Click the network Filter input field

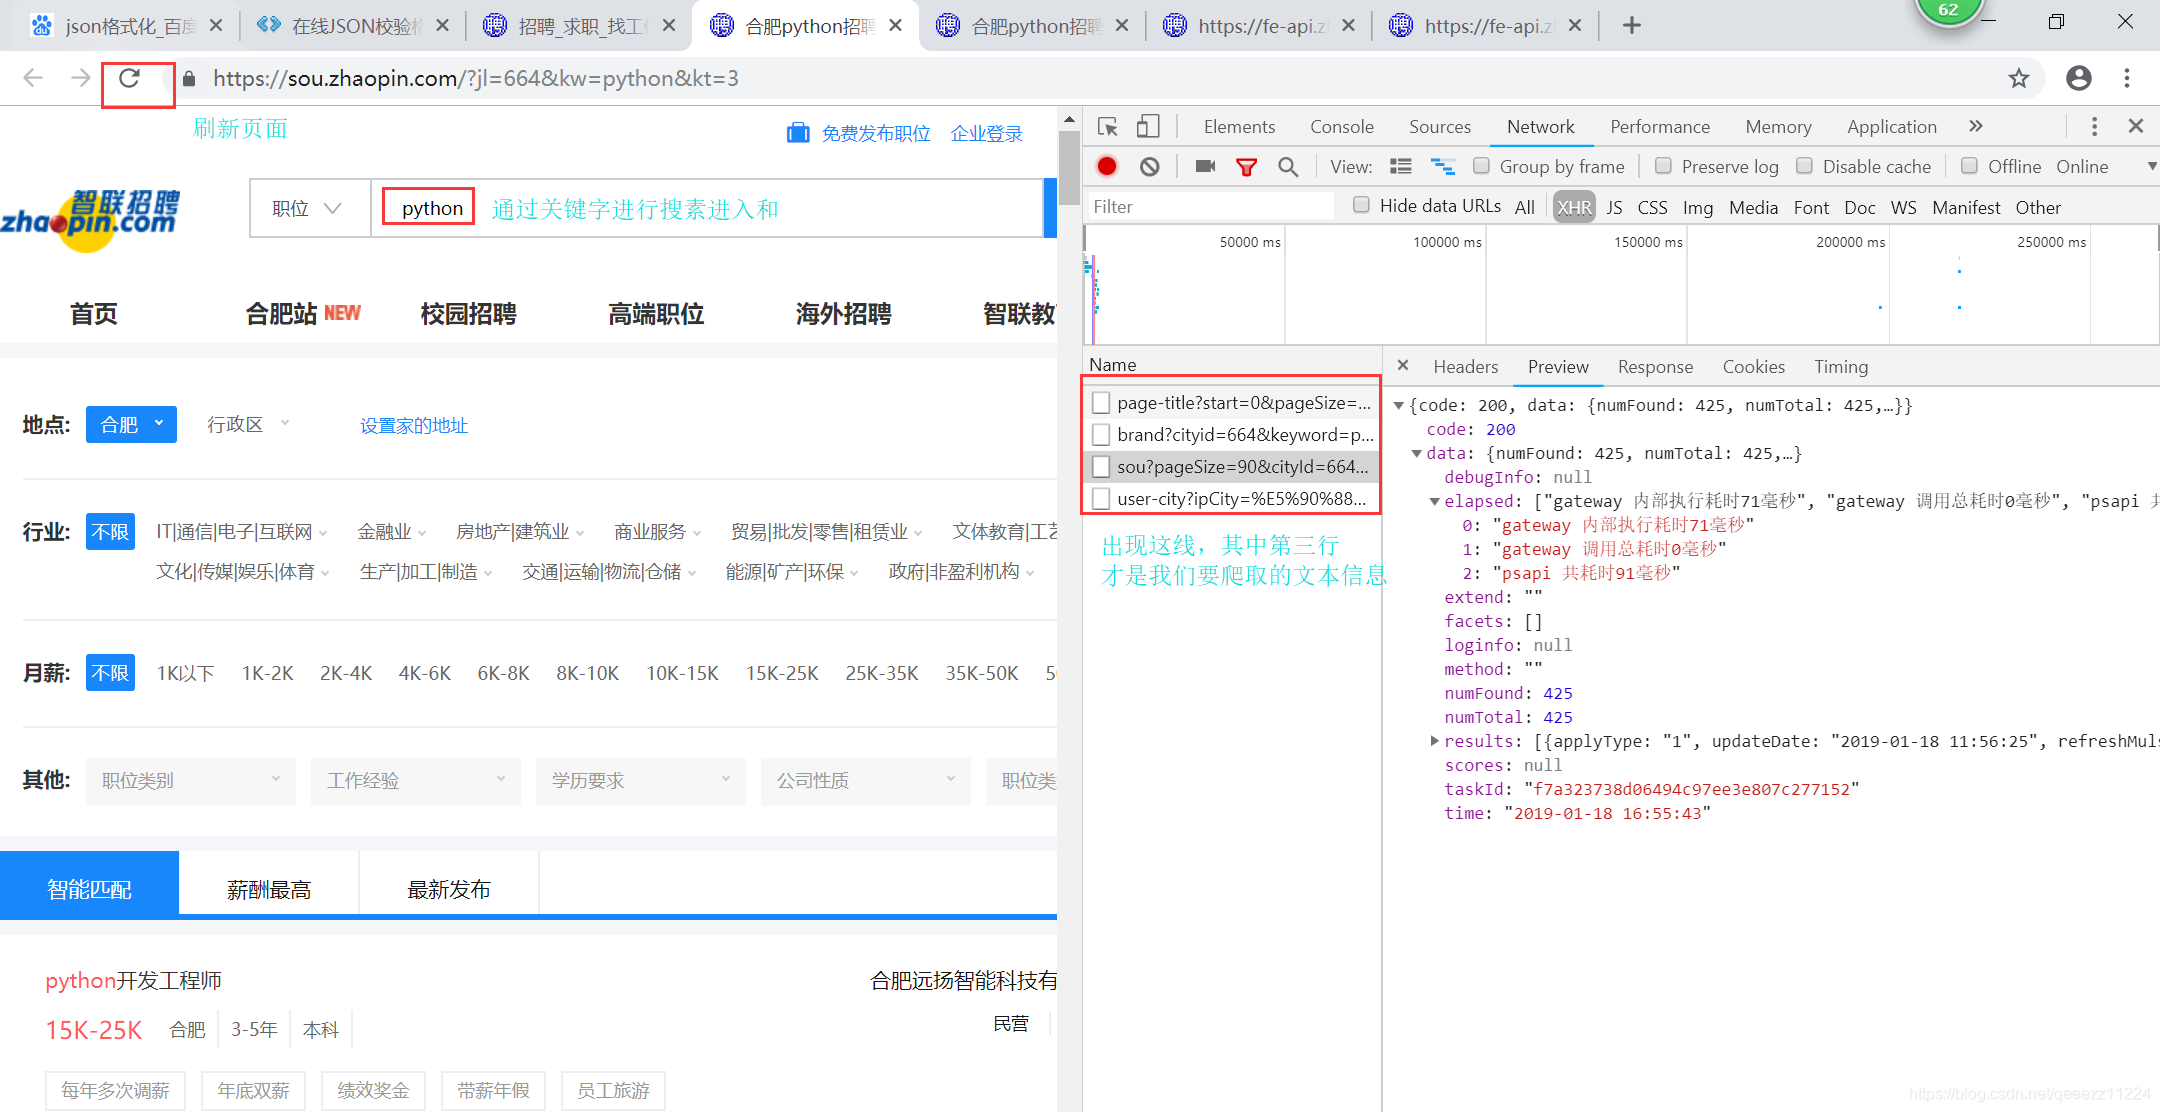coord(1212,206)
